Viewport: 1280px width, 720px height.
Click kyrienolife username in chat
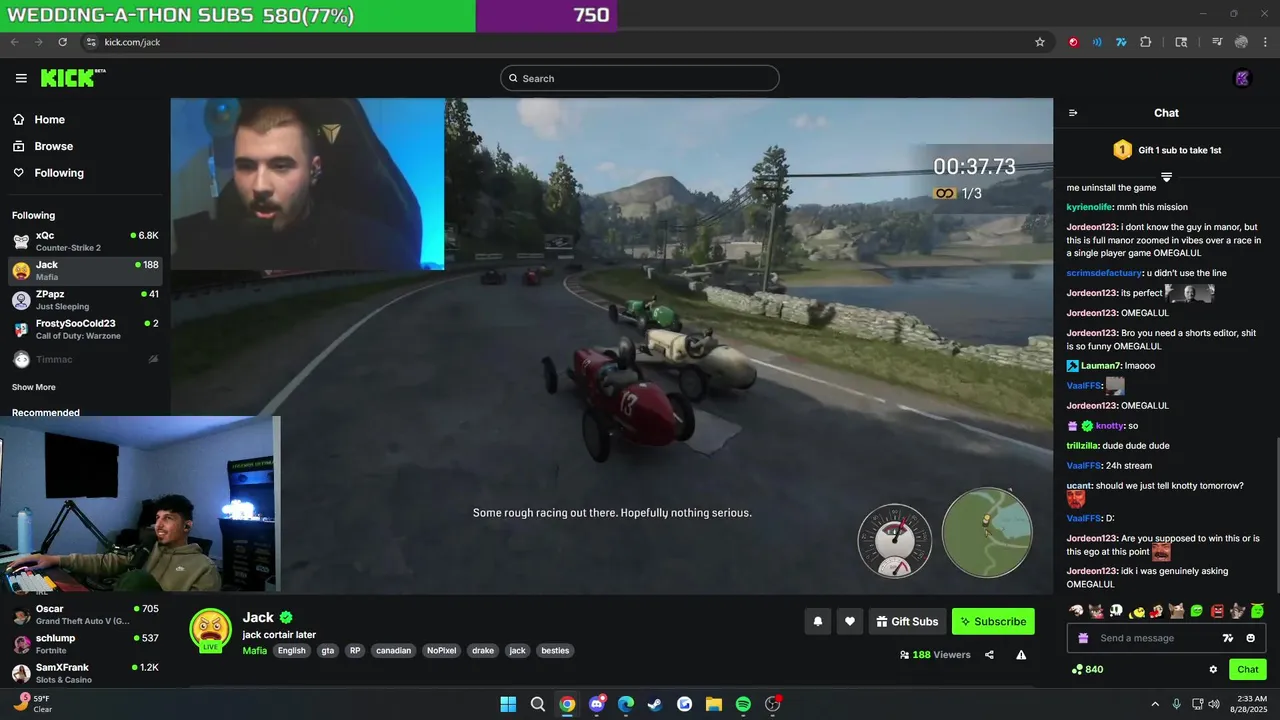tap(1090, 207)
